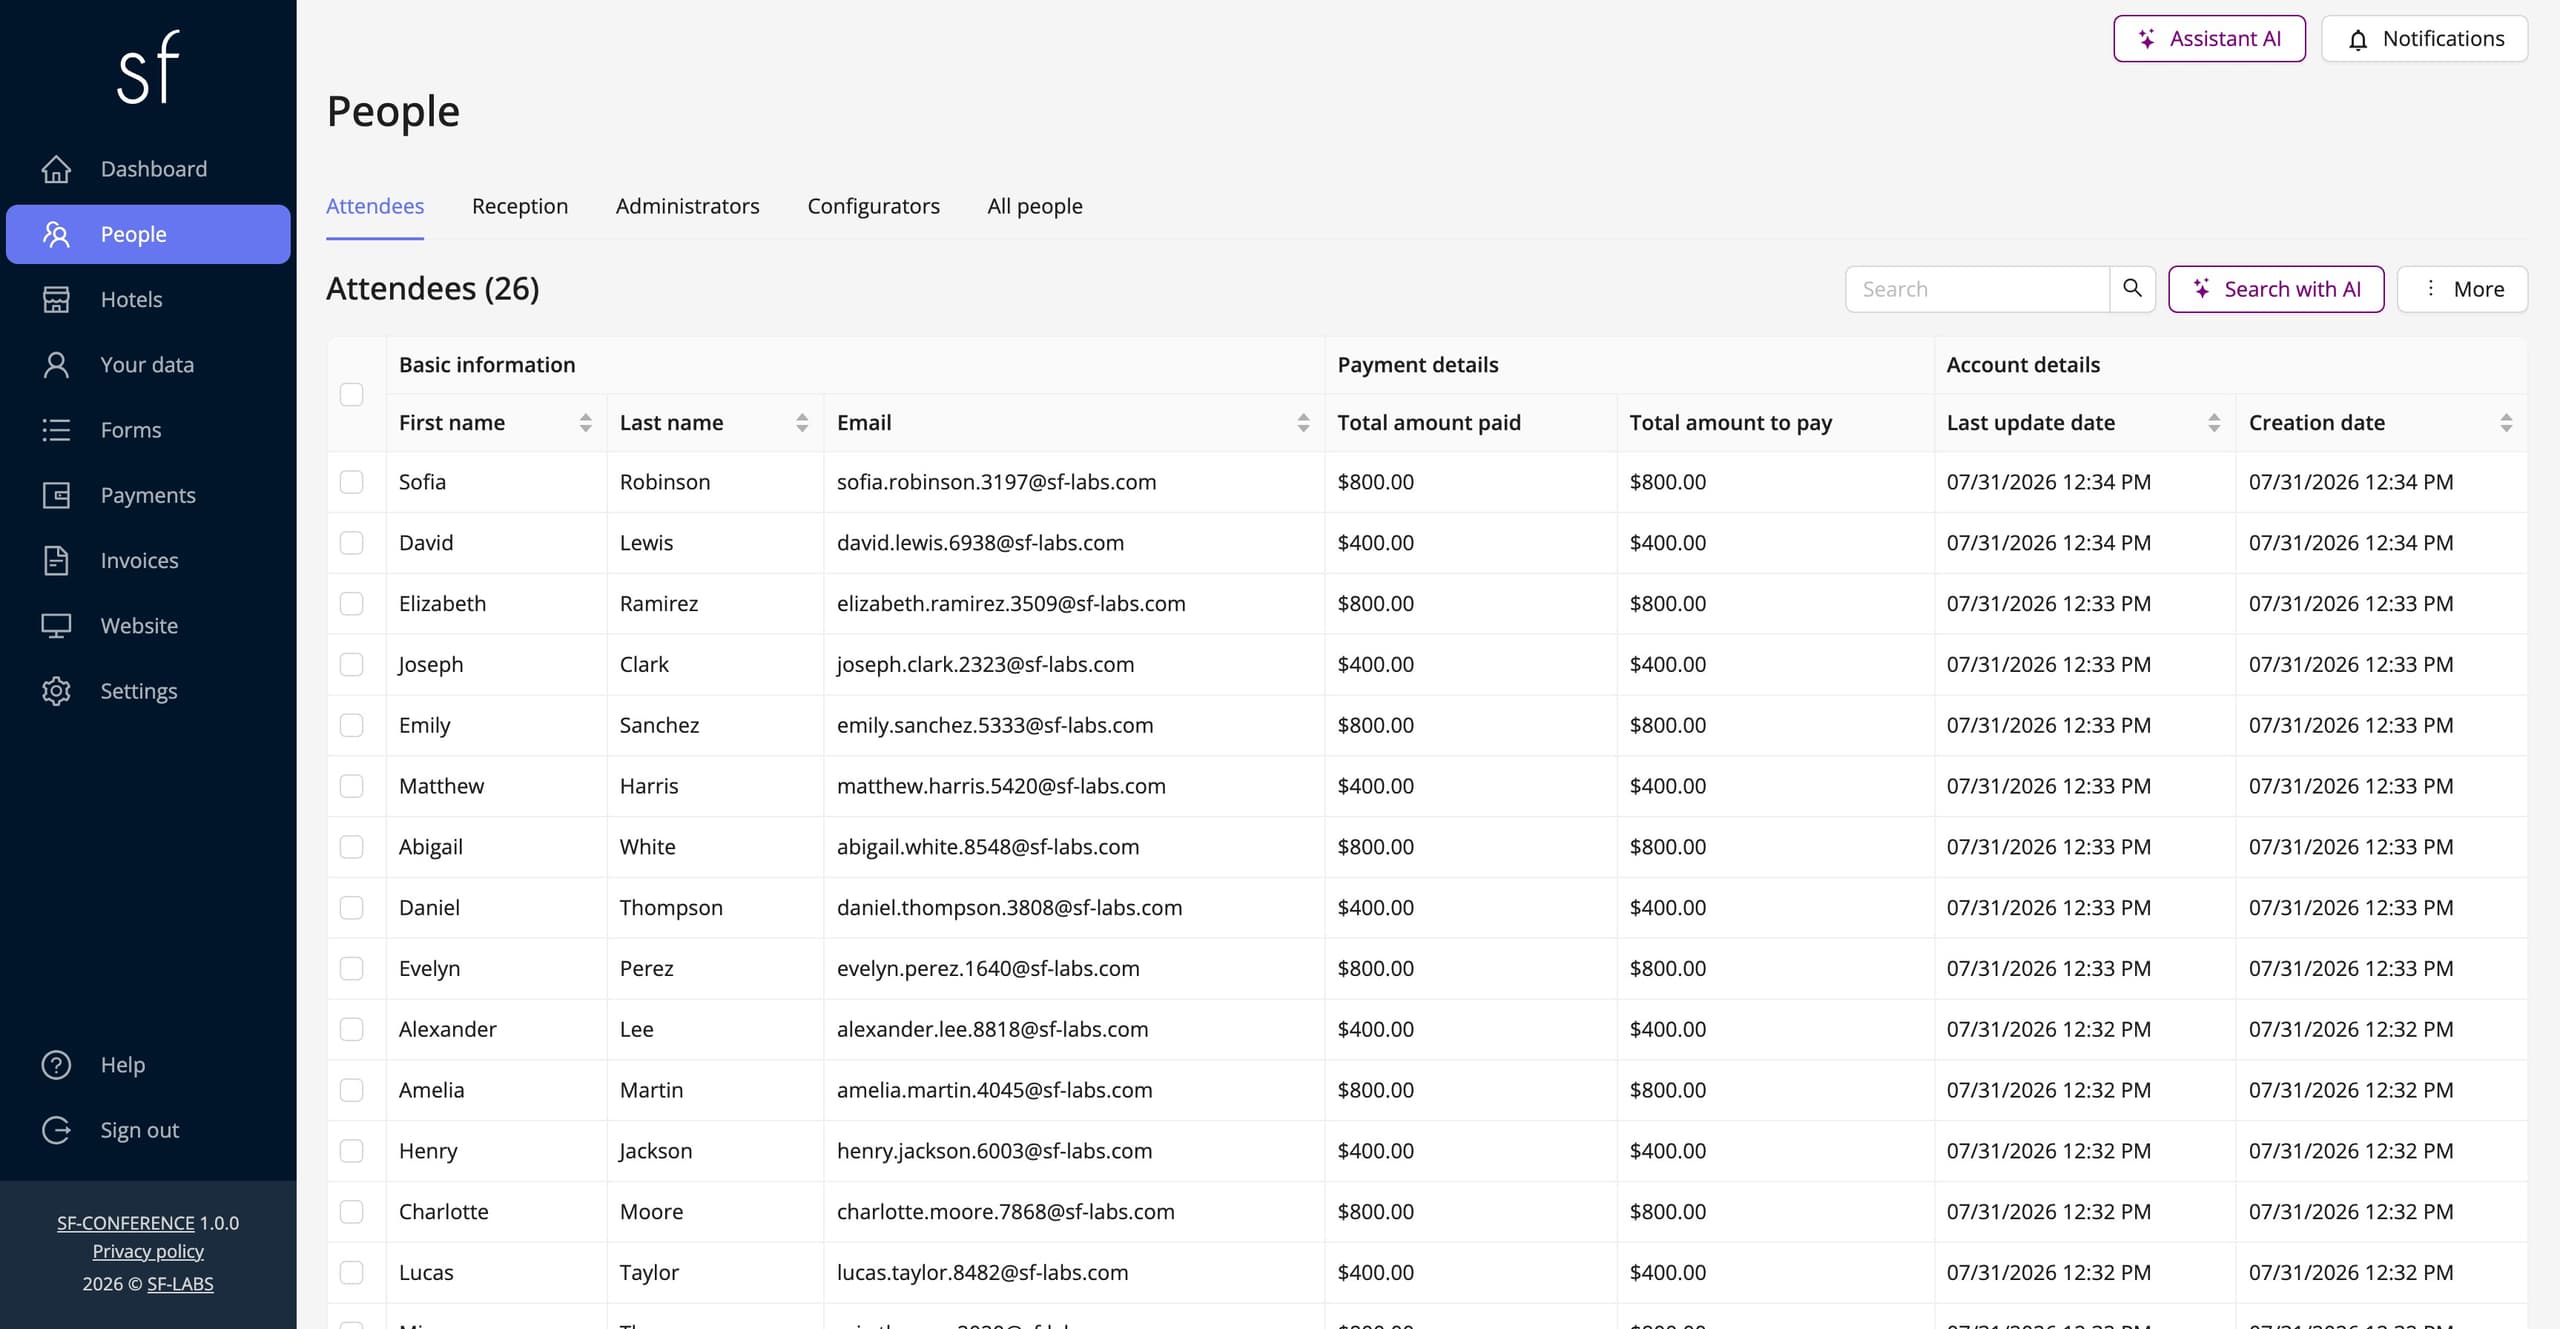The image size is (2560, 1329).
Task: Click the Attendees tab
Action: (x=375, y=206)
